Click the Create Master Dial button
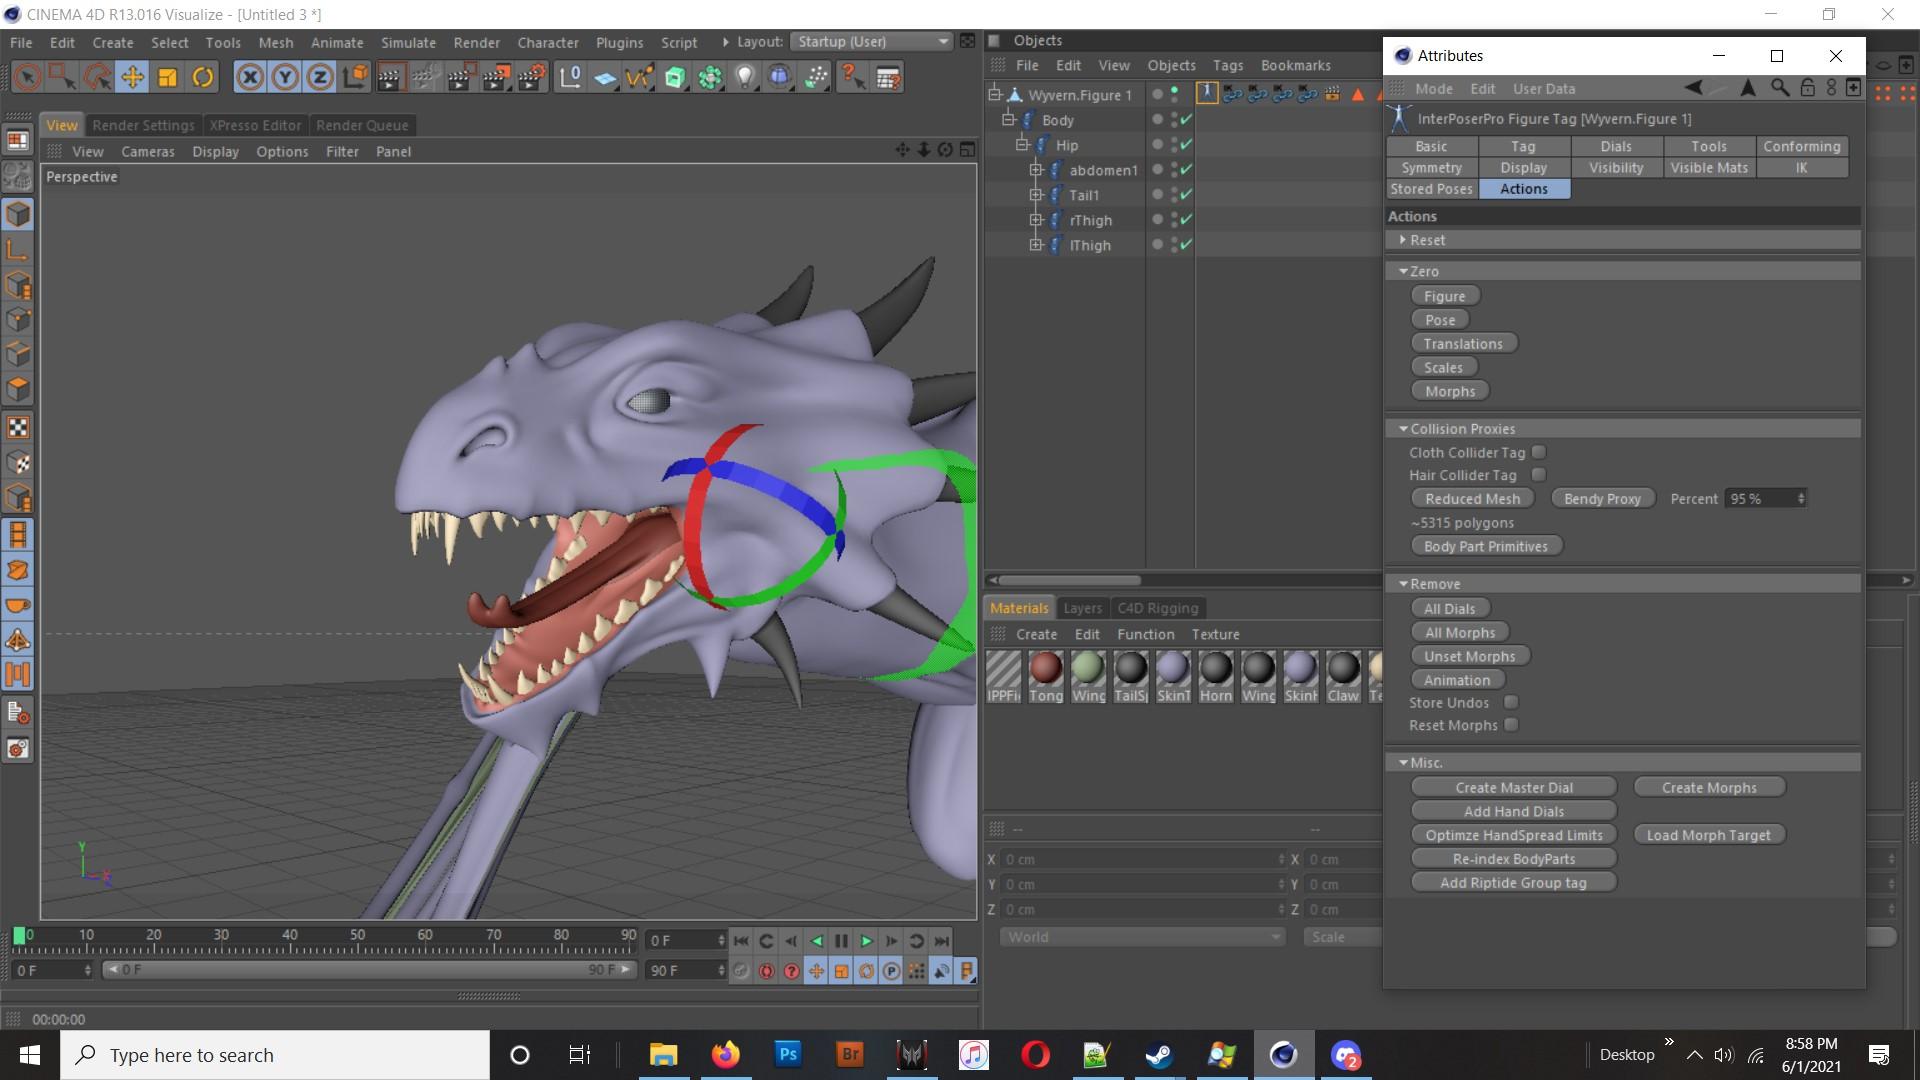The width and height of the screenshot is (1920, 1080). (x=1513, y=787)
